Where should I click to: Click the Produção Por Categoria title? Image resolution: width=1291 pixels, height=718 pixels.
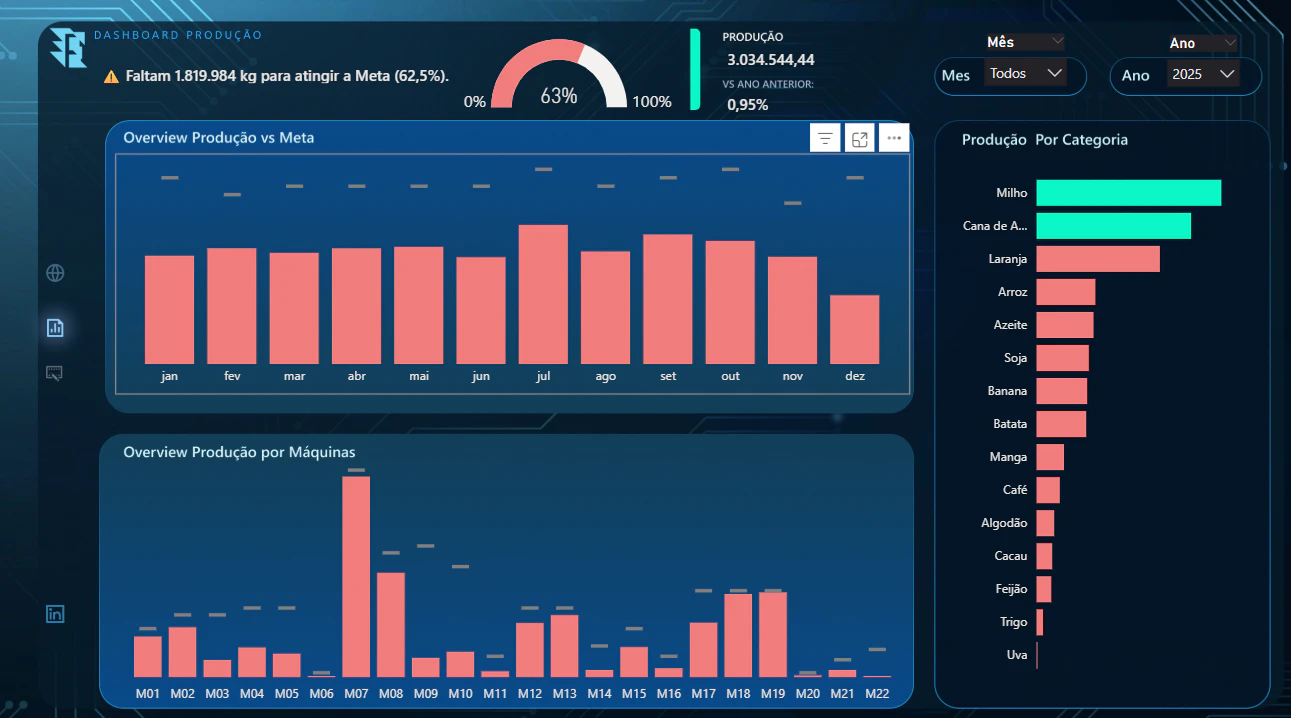[1045, 140]
